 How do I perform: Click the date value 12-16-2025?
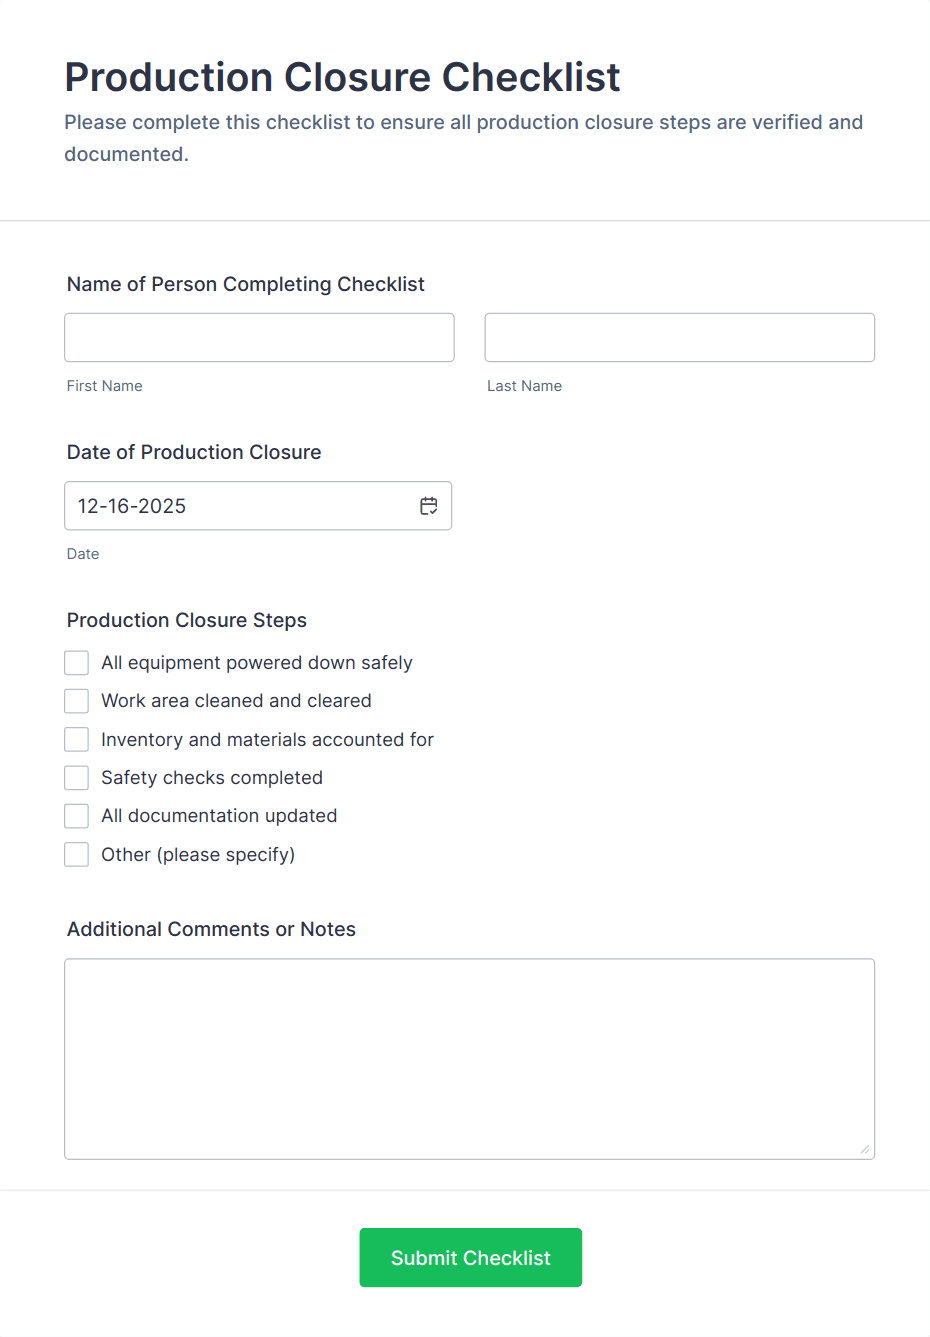(131, 506)
